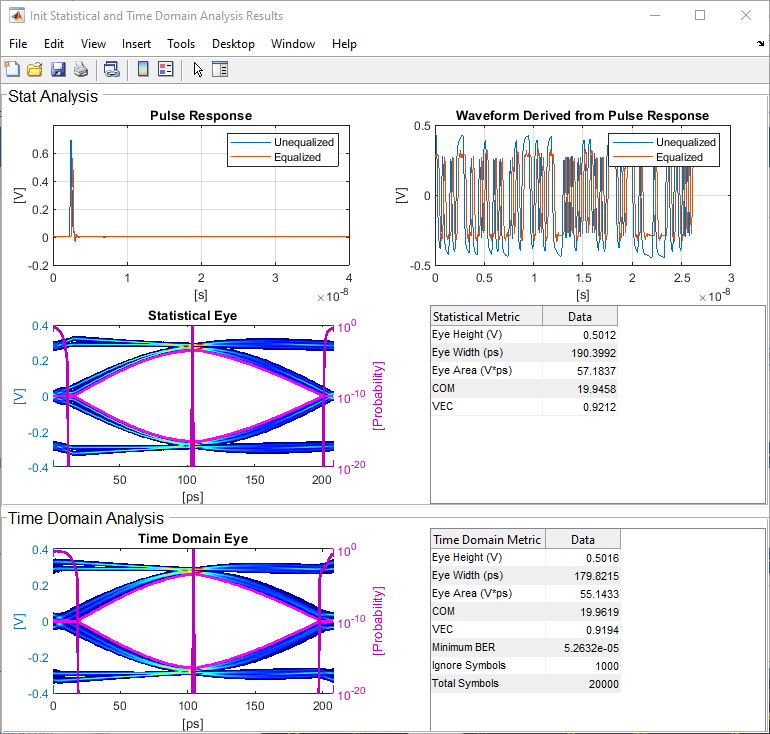Expand the Tools menu
This screenshot has height=734, width=770.
tap(181, 44)
